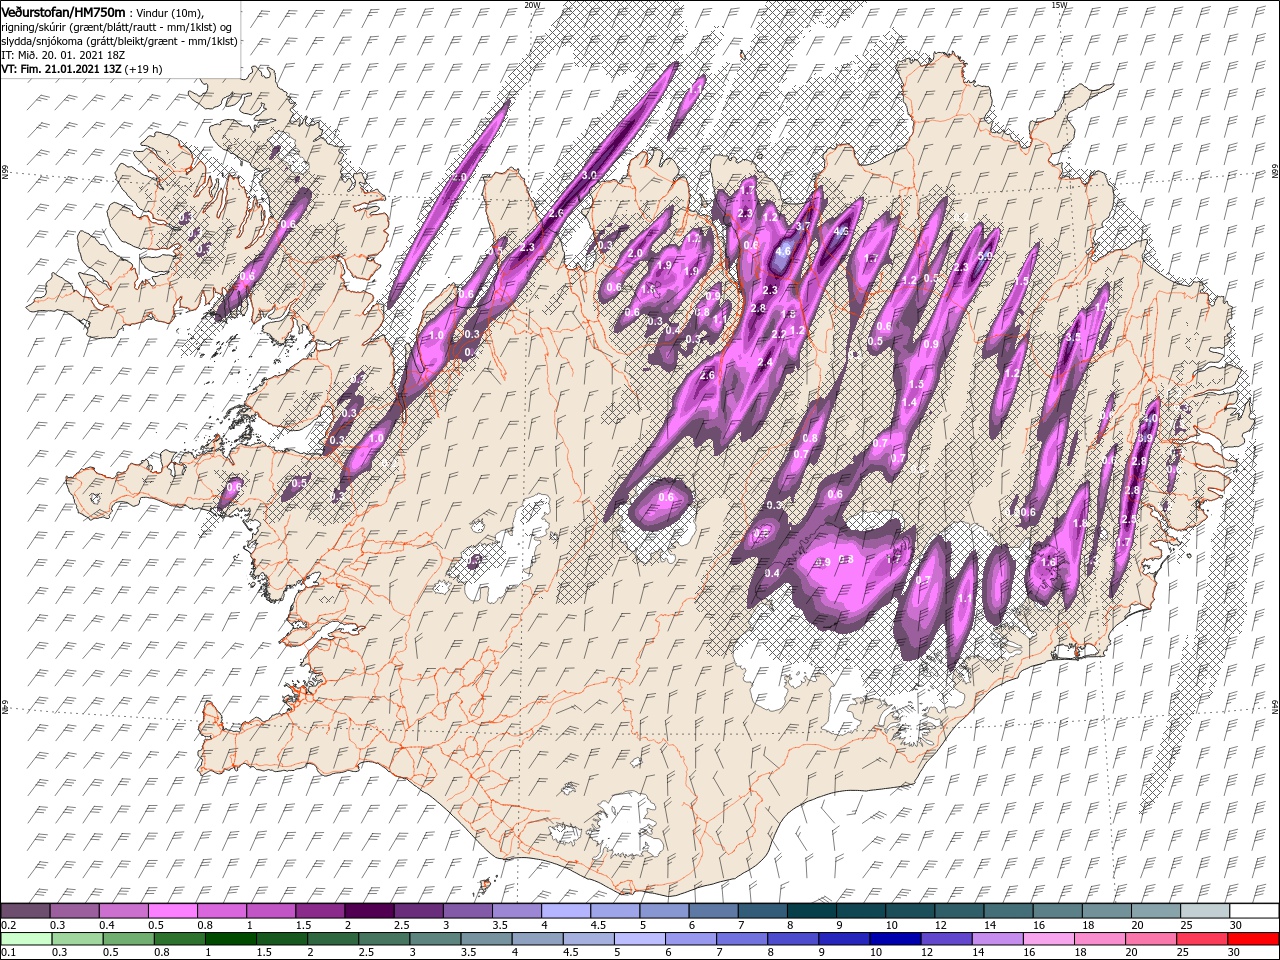Click the 5.0 precipitation value on the map
The height and width of the screenshot is (960, 1280).
(984, 256)
